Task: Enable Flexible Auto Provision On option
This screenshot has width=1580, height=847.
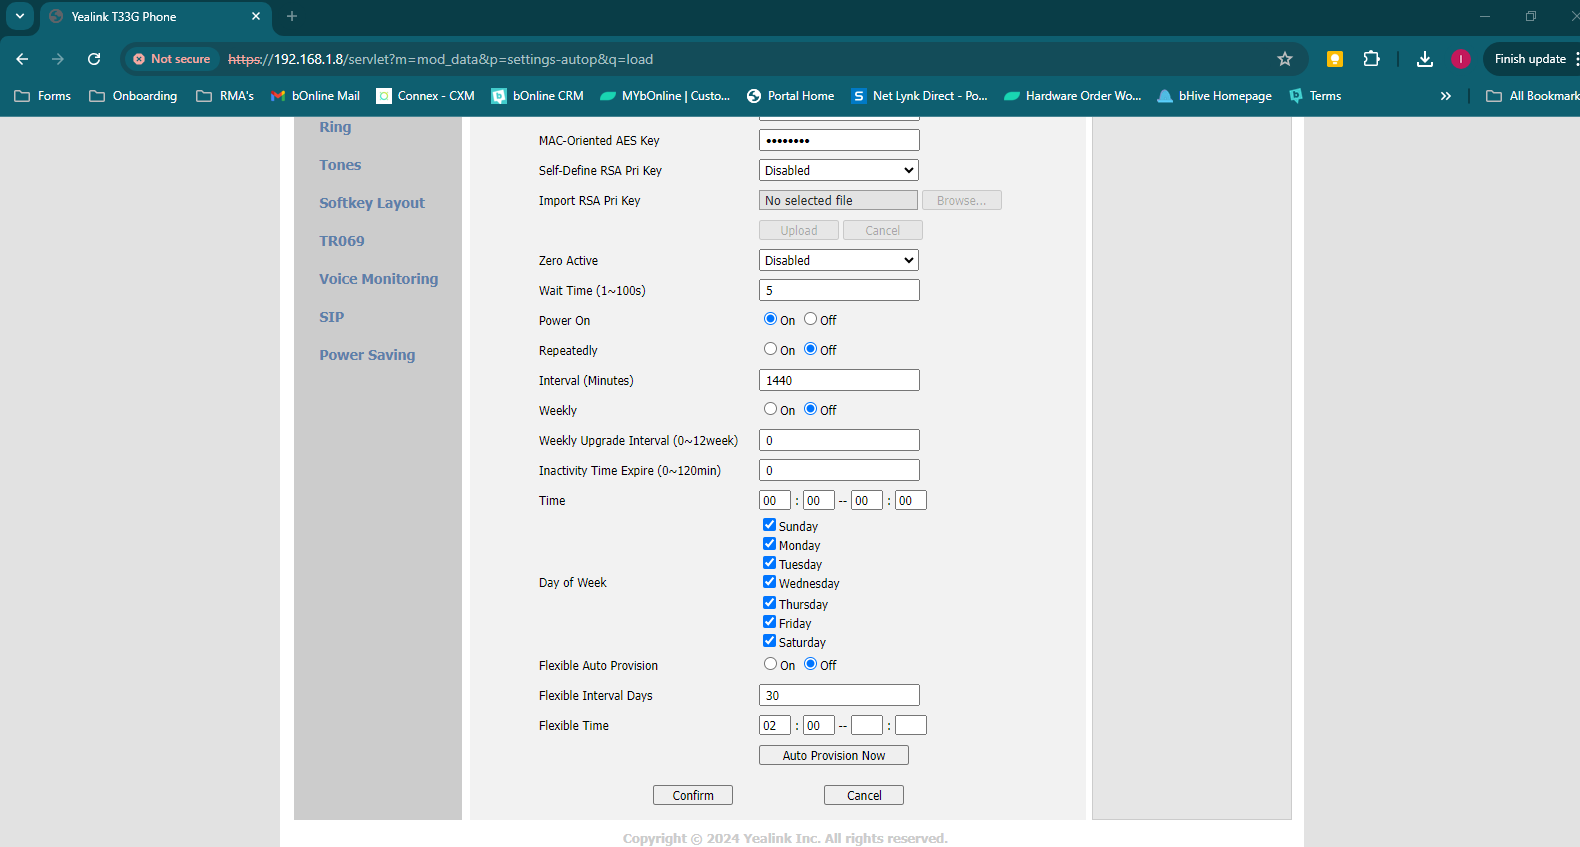Action: pos(770,664)
